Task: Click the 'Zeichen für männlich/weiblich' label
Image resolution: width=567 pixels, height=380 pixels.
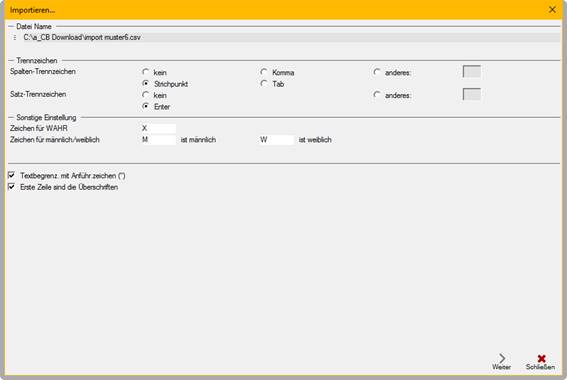Action: (x=55, y=140)
